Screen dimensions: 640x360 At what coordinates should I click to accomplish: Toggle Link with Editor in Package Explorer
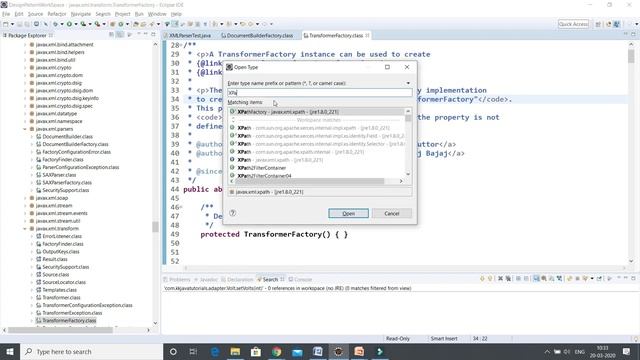click(120, 35)
